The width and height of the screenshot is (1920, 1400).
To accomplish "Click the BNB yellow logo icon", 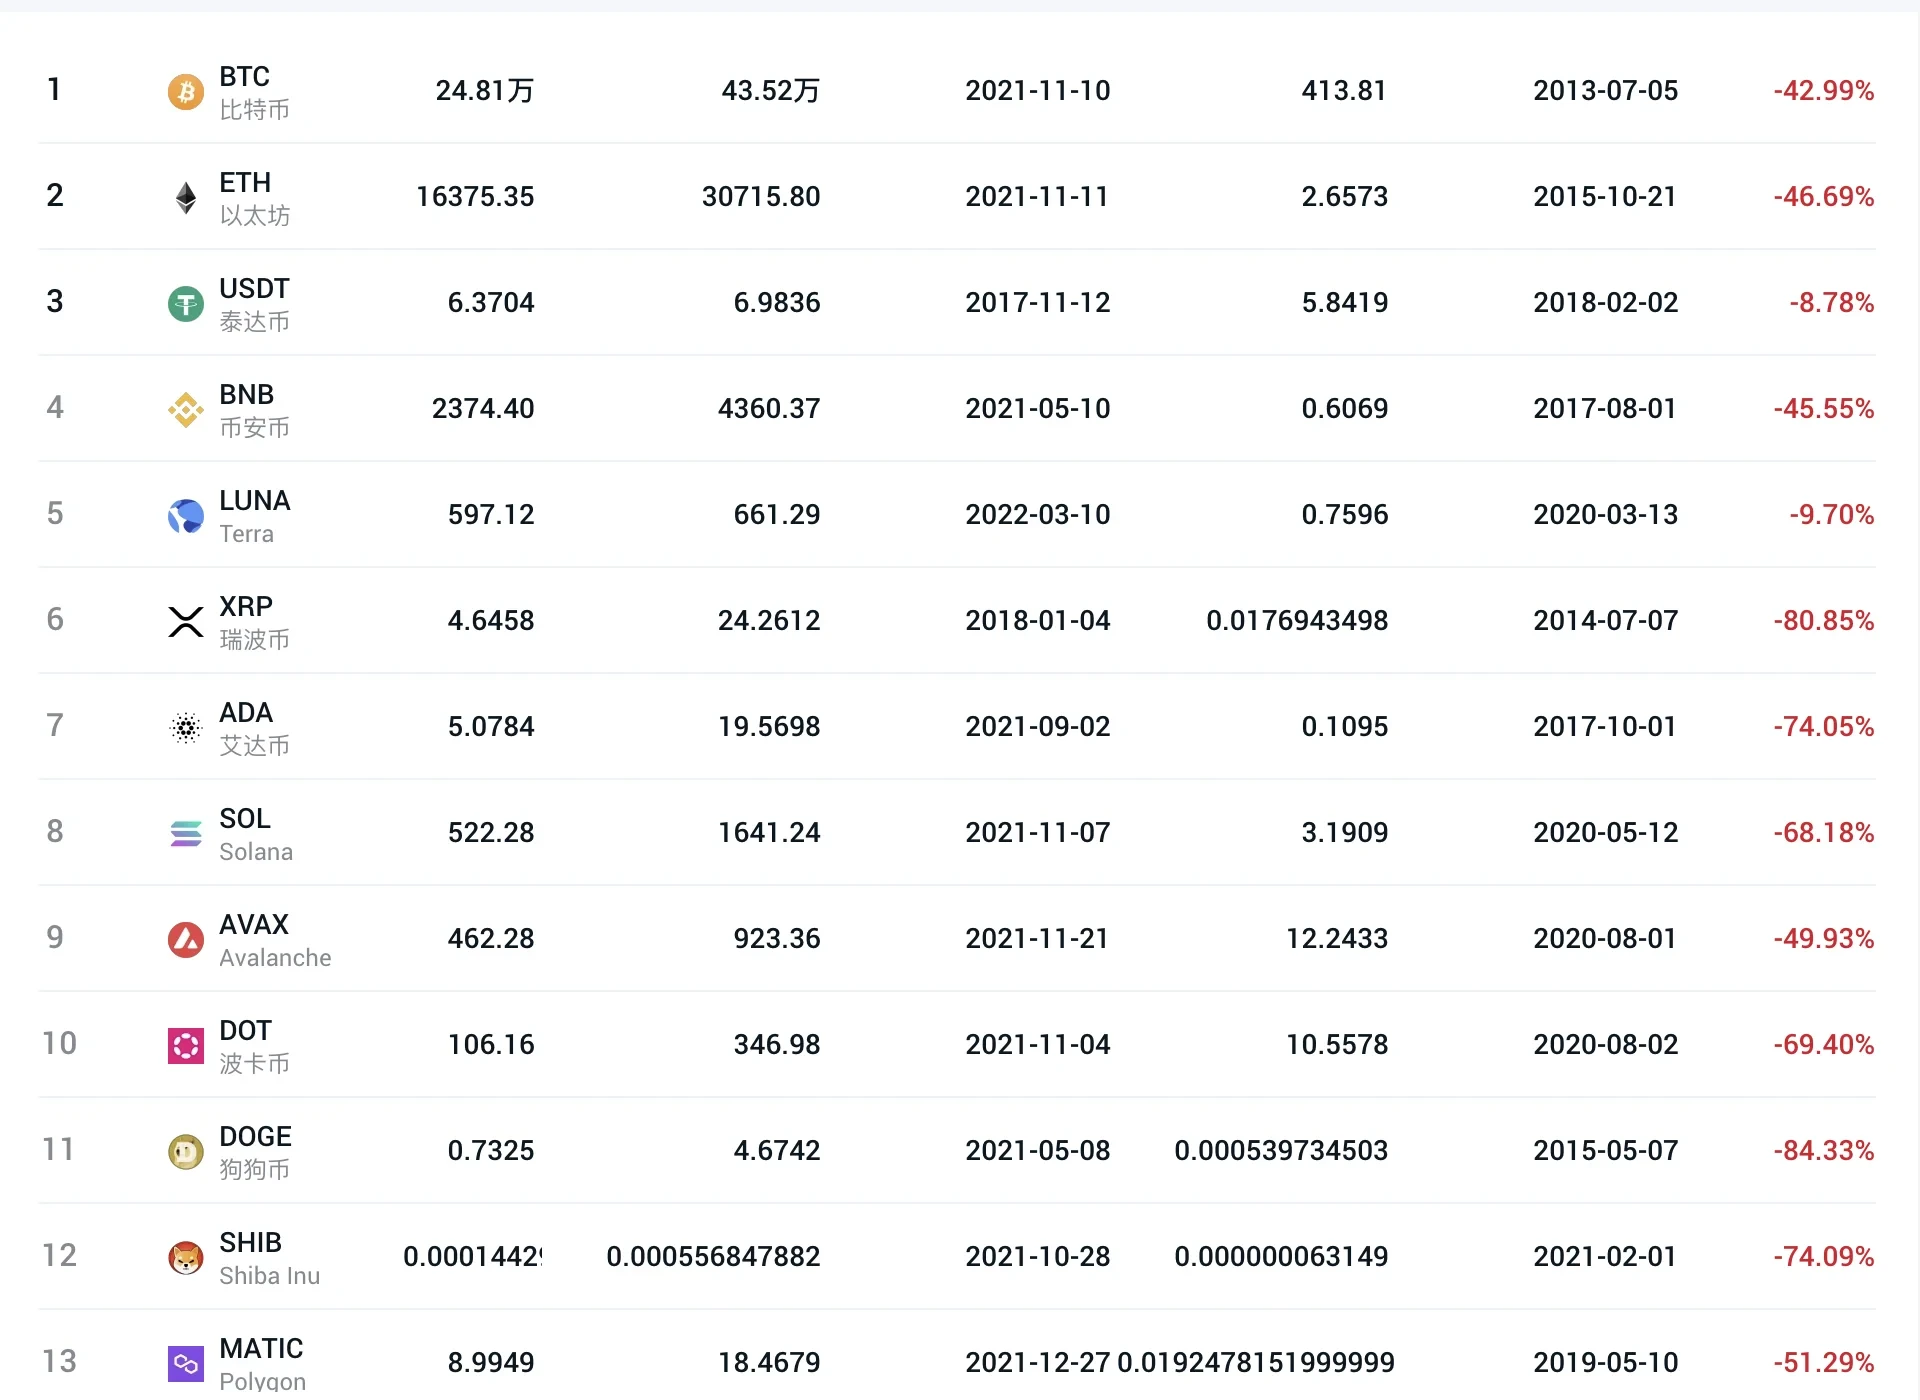I will click(x=185, y=410).
